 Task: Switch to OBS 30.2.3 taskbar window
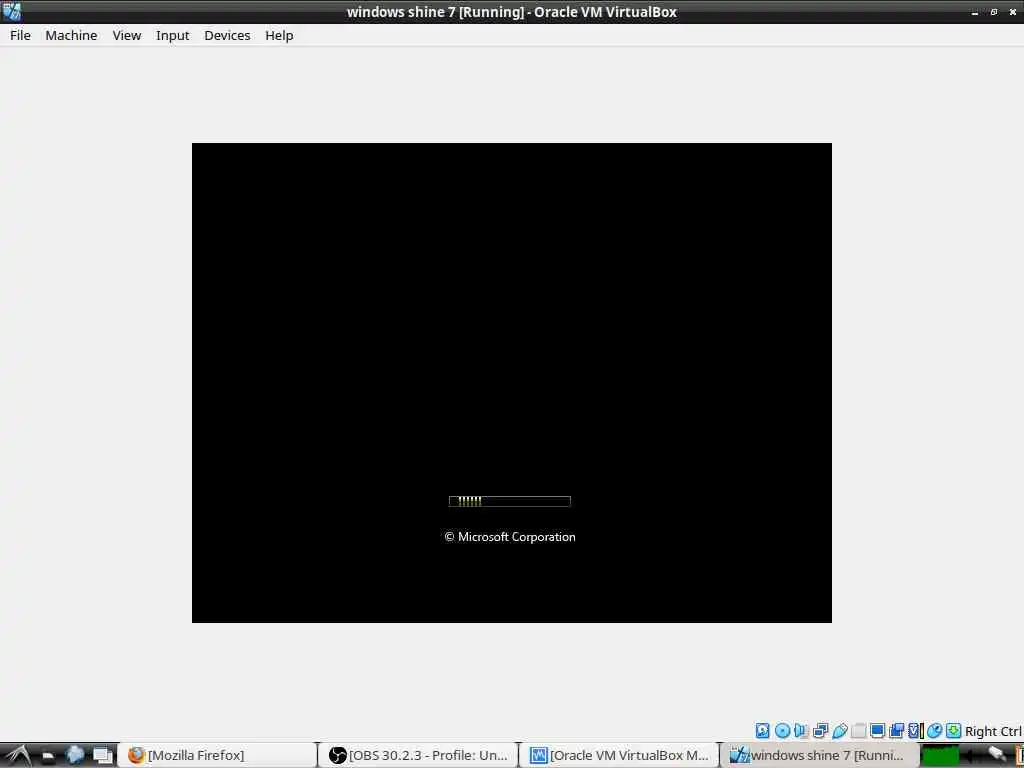tap(419, 756)
